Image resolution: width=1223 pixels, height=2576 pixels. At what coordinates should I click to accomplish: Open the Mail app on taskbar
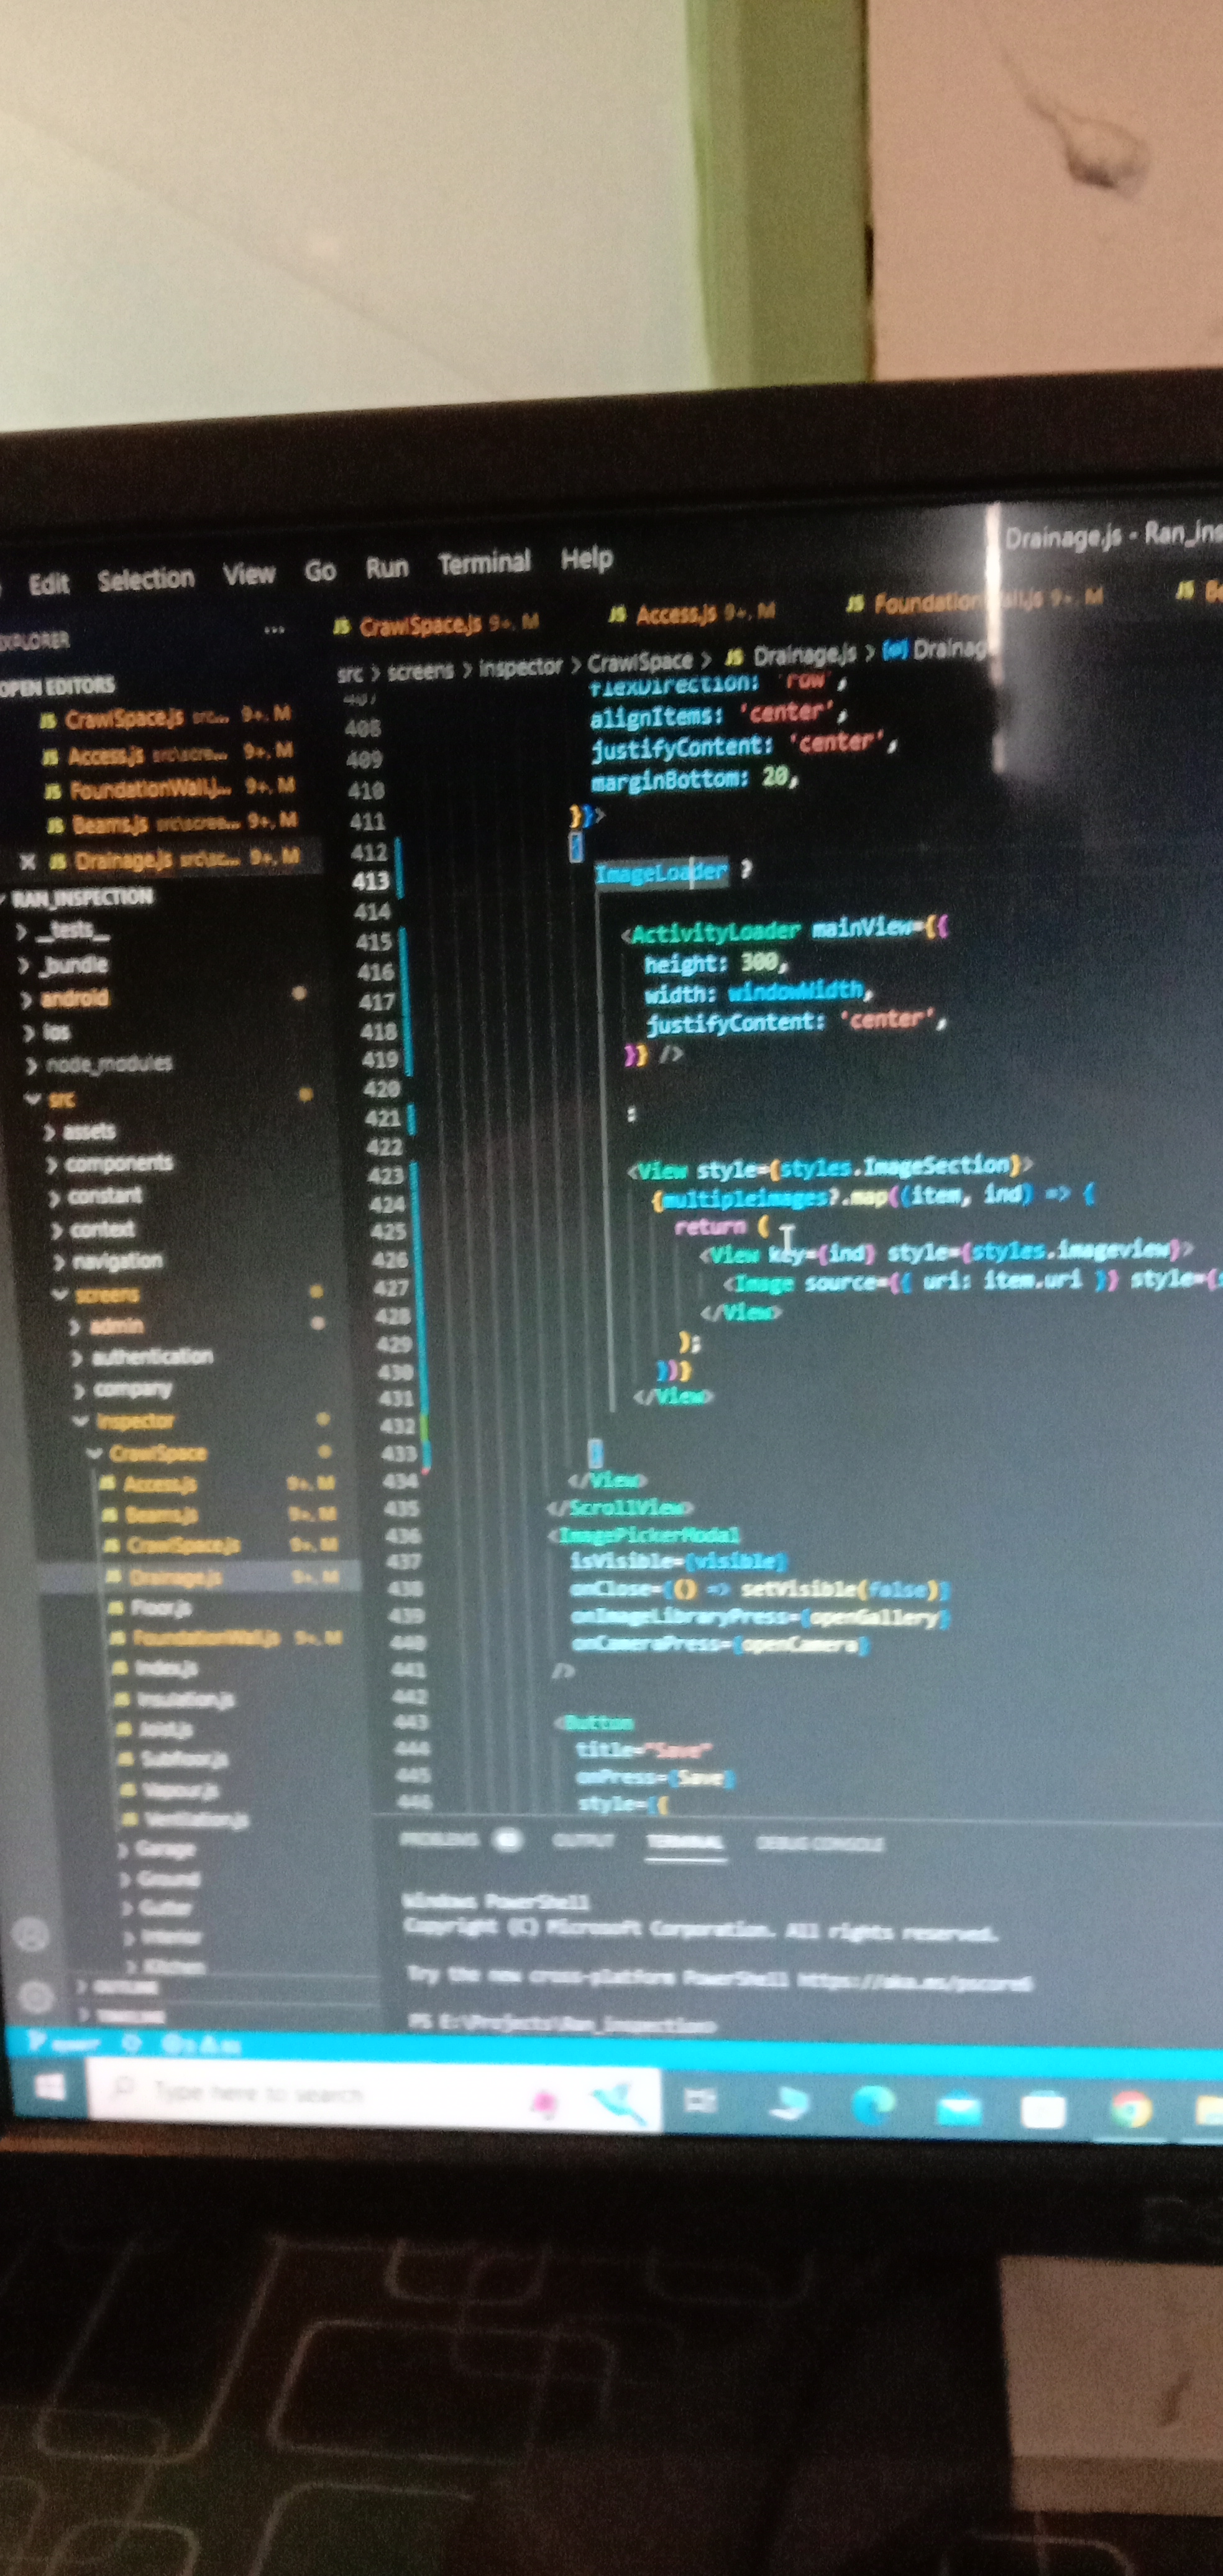[959, 2109]
